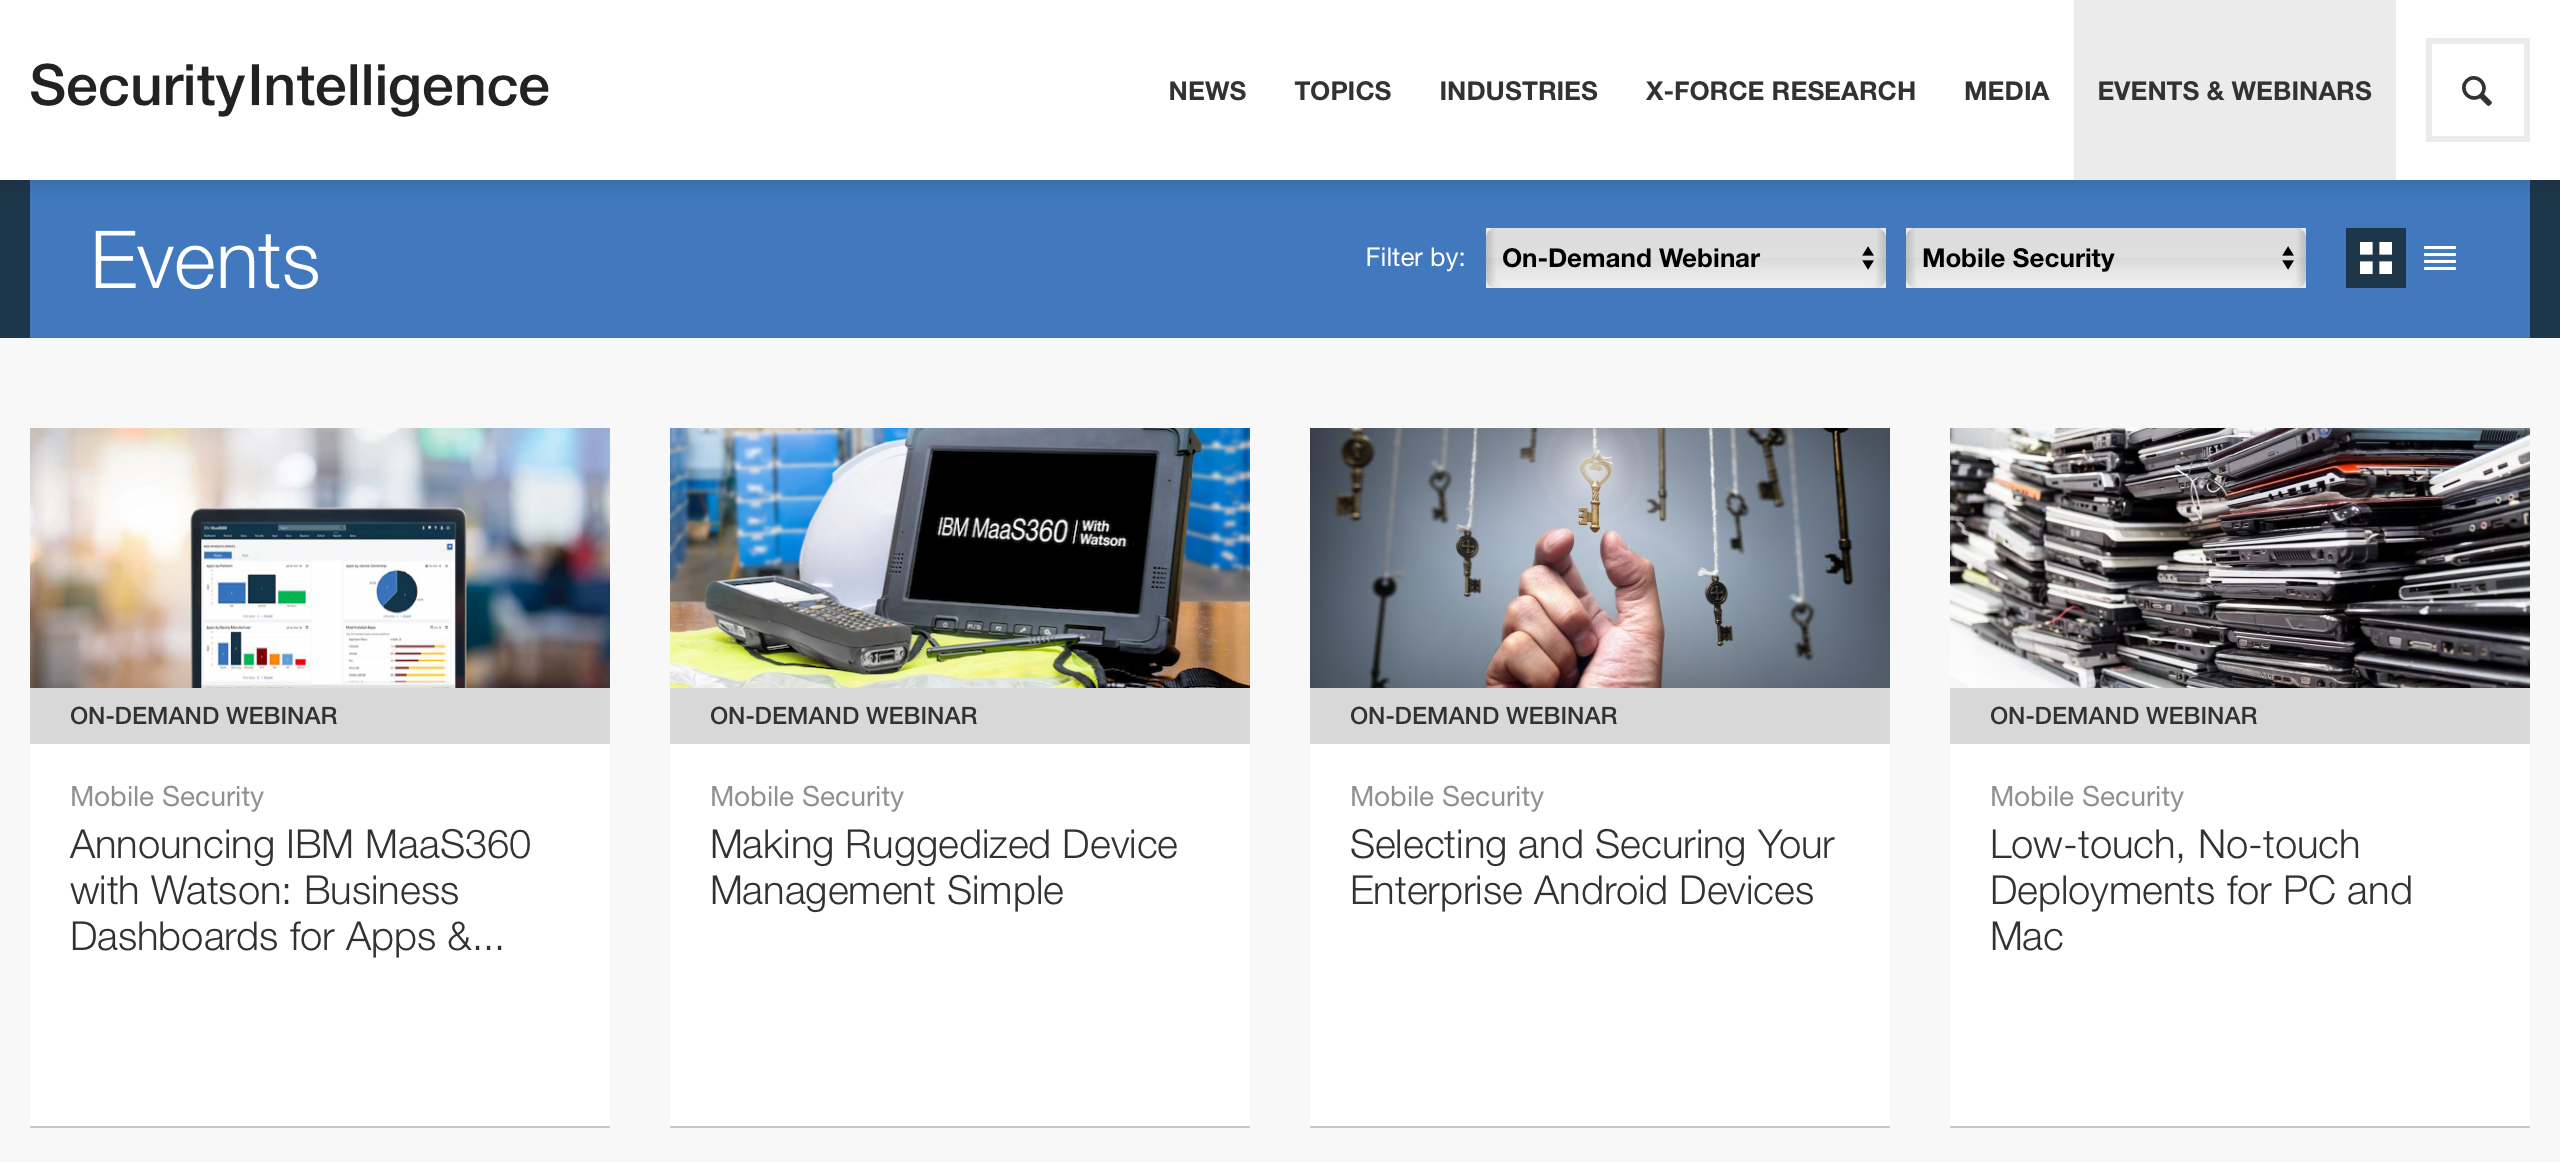Viewport: 2560px width, 1162px height.
Task: Open Low-touch, No-touch Deployments for PC and Mac
Action: (x=2201, y=891)
